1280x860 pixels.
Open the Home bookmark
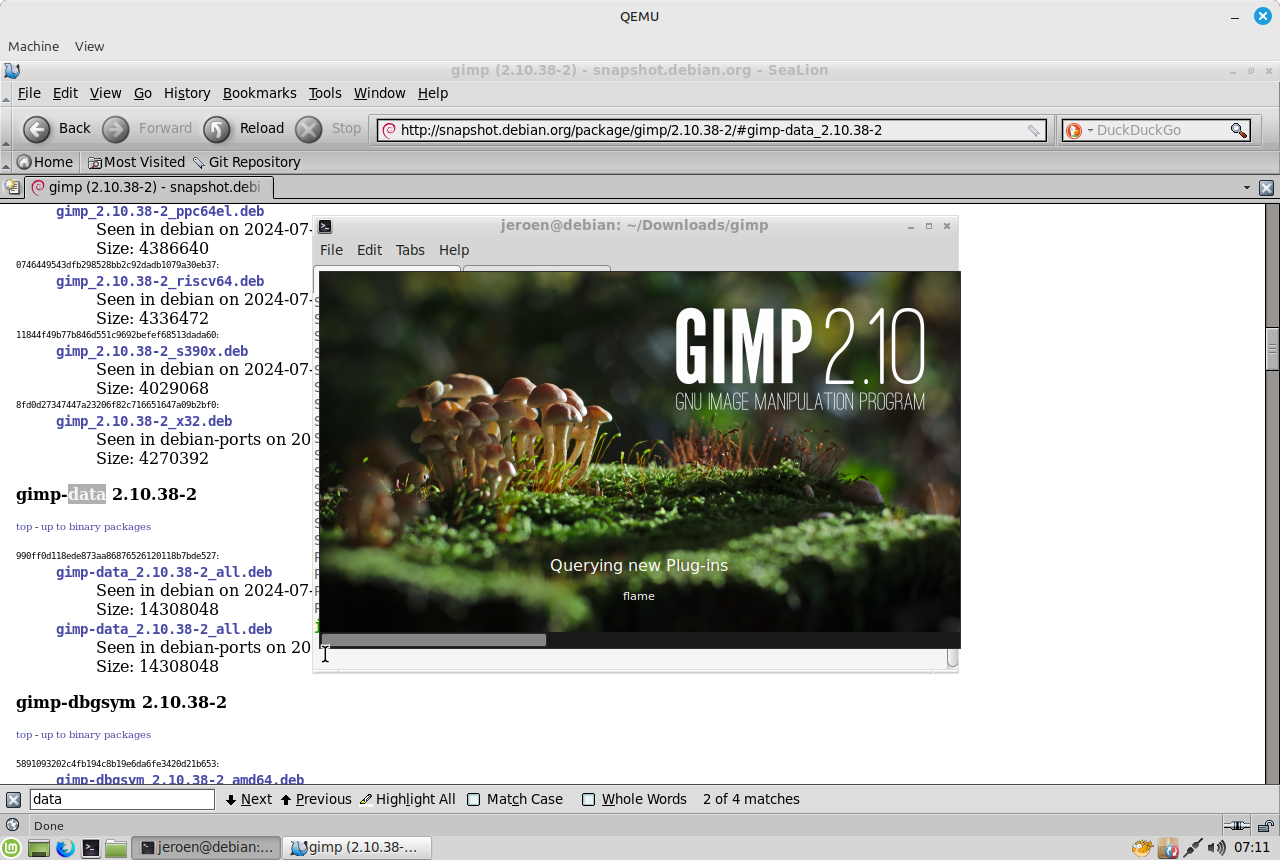[x=45, y=162]
